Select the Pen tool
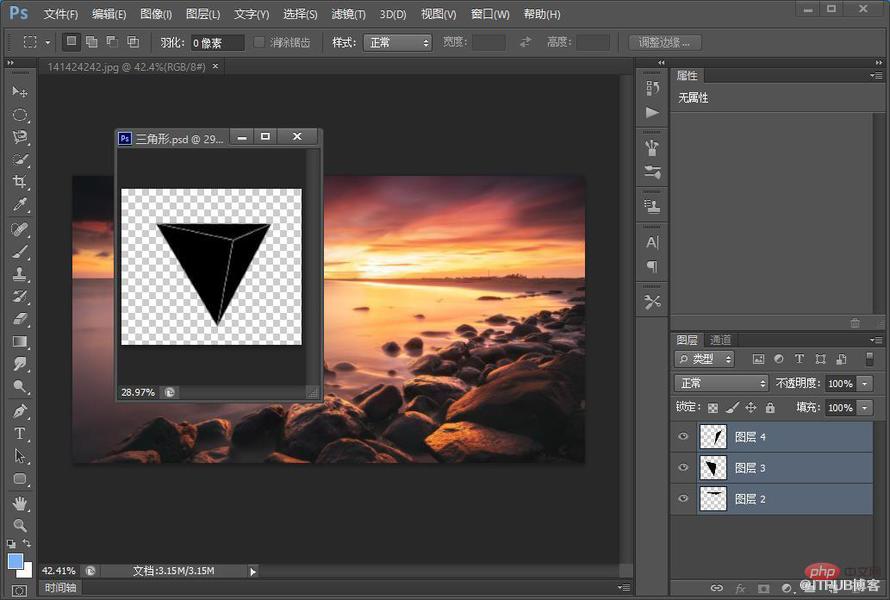This screenshot has height=600, width=890. point(20,411)
